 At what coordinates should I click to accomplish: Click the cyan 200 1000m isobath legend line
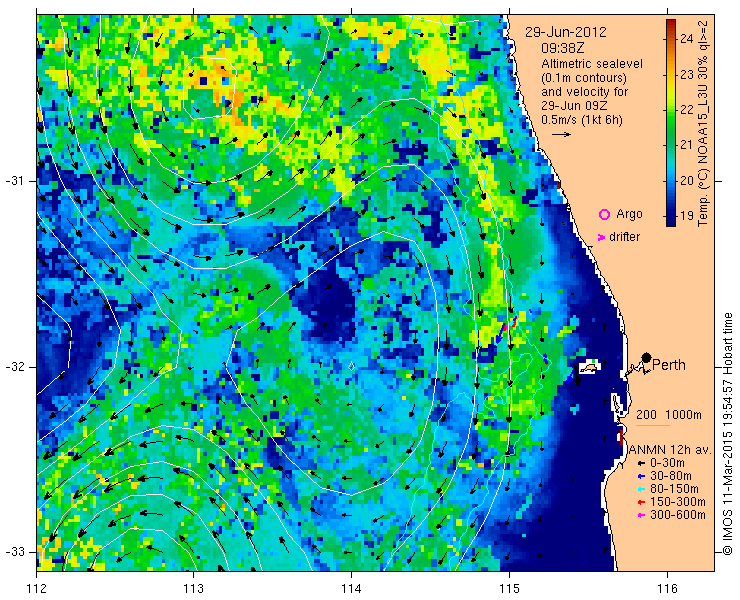pyautogui.click(x=653, y=425)
